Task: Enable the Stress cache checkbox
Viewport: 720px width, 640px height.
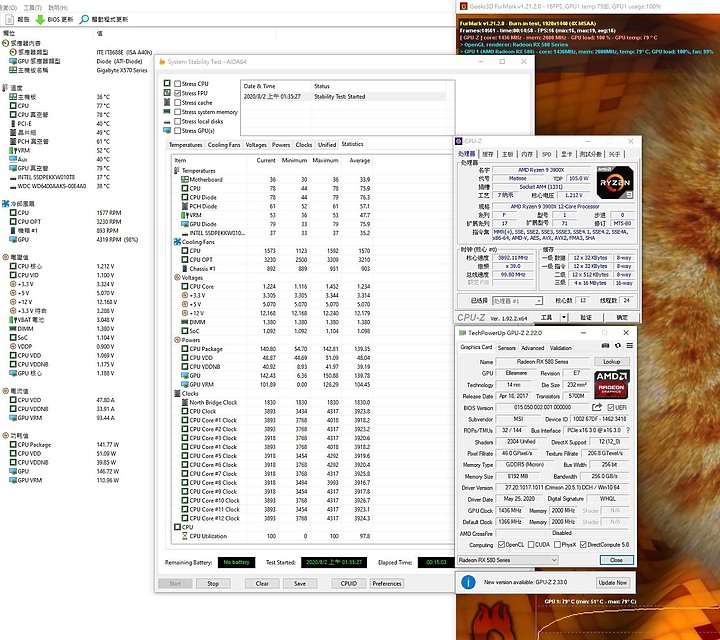Action: coord(177,102)
